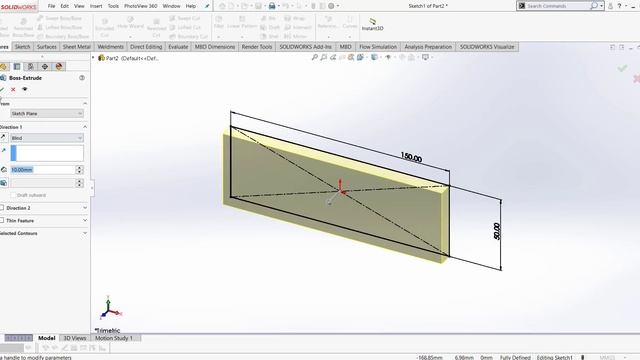The width and height of the screenshot is (640, 360).
Task: Open the View menu
Action: (x=79, y=6)
